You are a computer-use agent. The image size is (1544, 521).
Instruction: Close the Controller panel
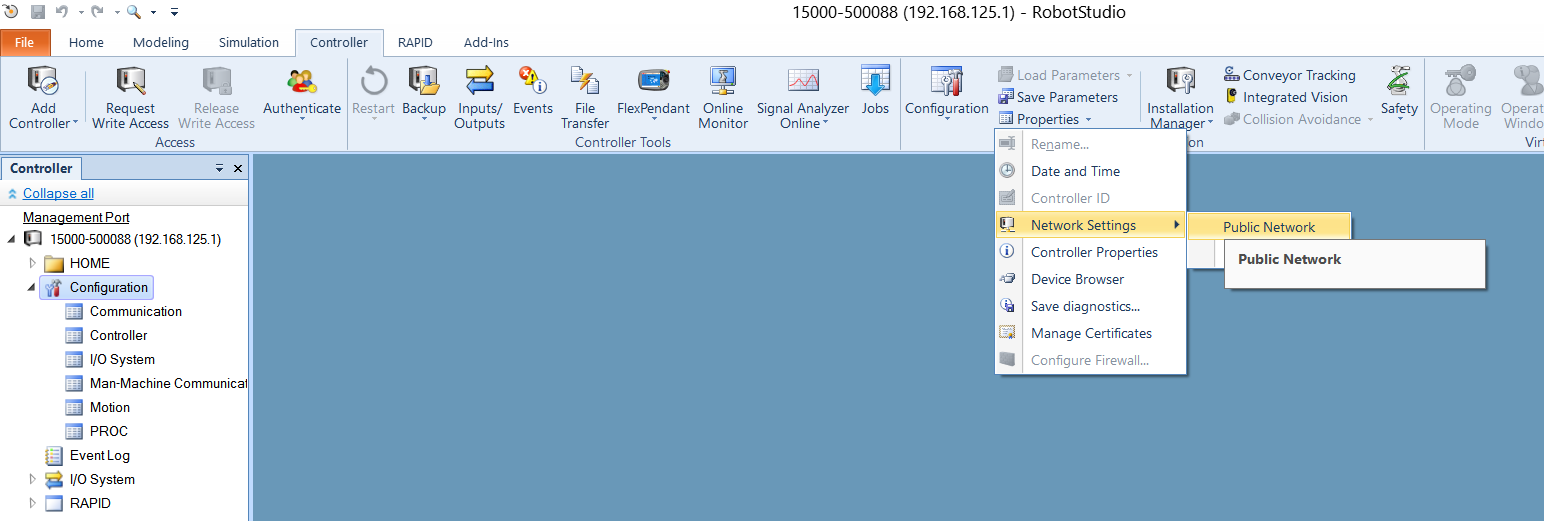tap(238, 169)
